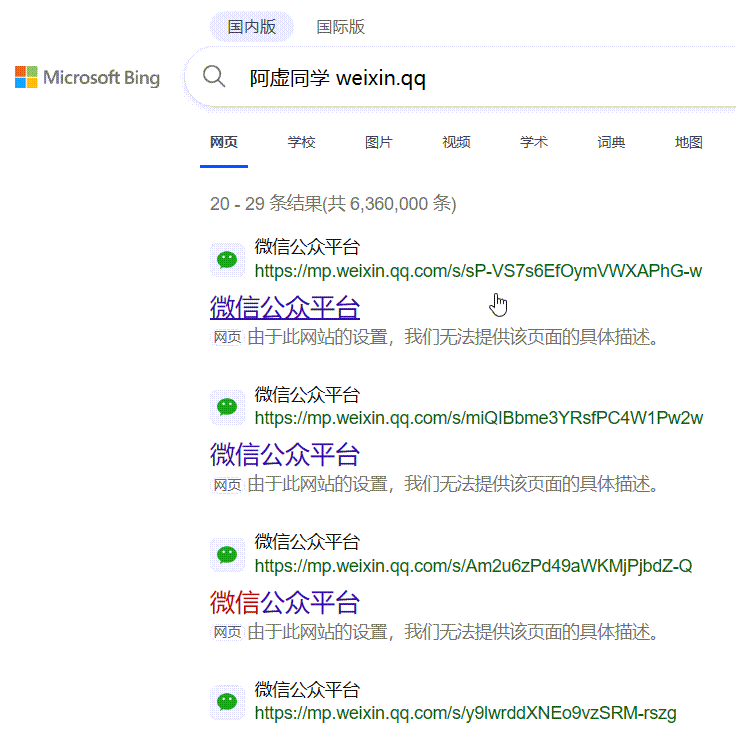The width and height of the screenshot is (736, 731).
Task: Click the magnifier search icon
Action: (214, 77)
